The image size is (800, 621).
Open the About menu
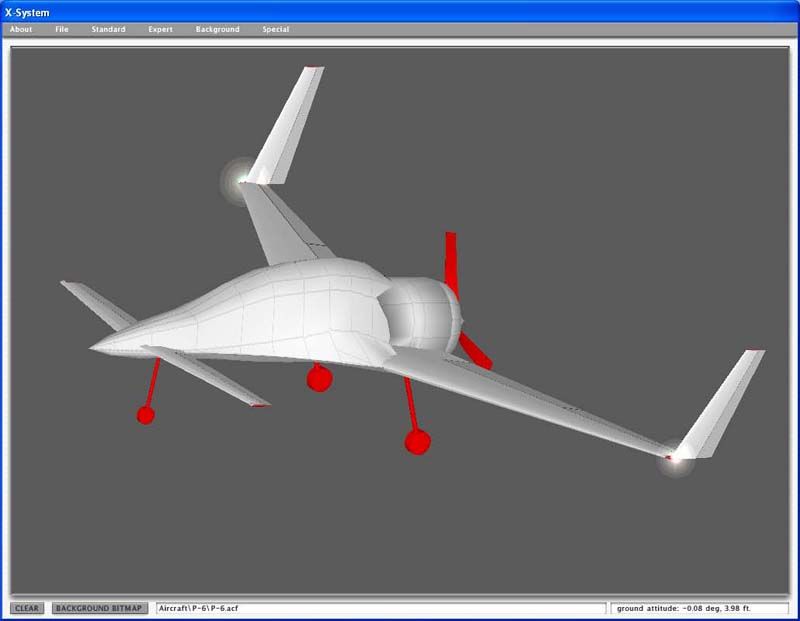click(21, 29)
